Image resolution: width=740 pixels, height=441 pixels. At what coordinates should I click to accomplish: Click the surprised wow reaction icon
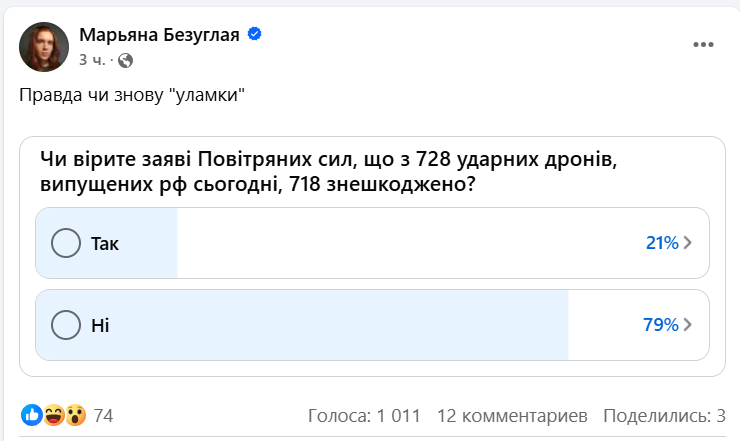[76, 416]
